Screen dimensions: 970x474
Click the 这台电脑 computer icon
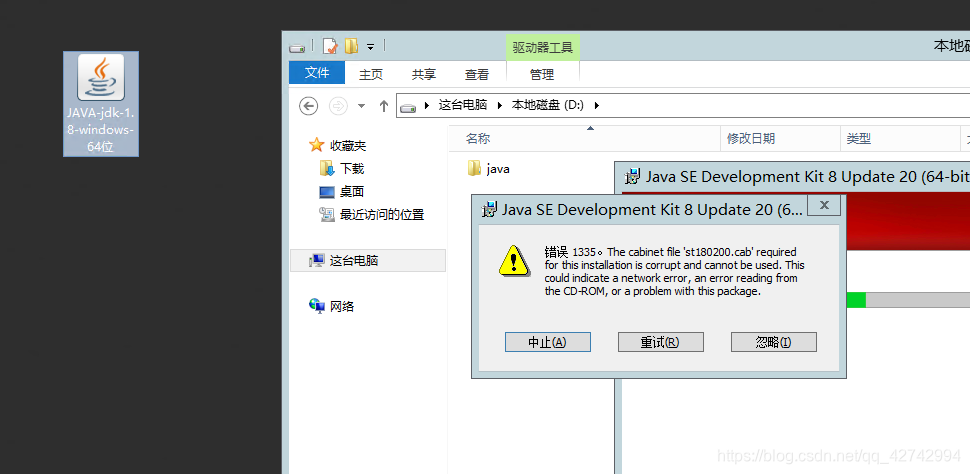(317, 261)
